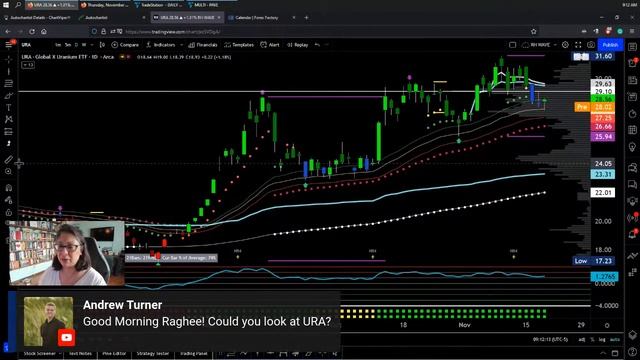Open the chart patterns tool
The width and height of the screenshot is (640, 360).
(9, 119)
